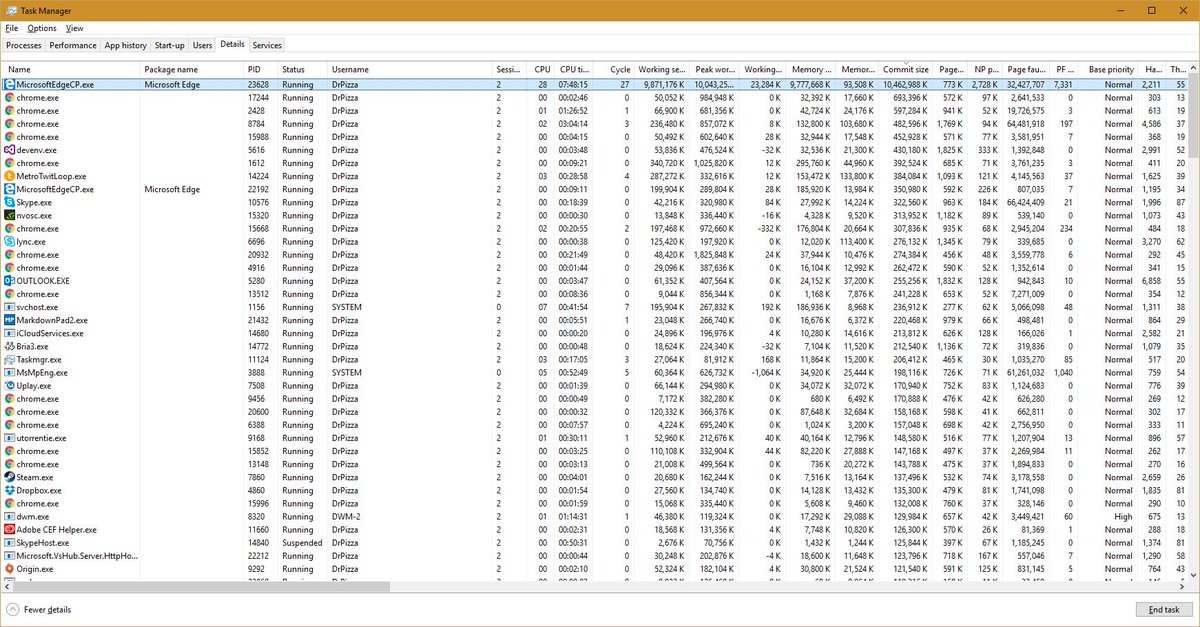This screenshot has height=627, width=1200.
Task: Switch to the Users tab
Action: tap(203, 45)
